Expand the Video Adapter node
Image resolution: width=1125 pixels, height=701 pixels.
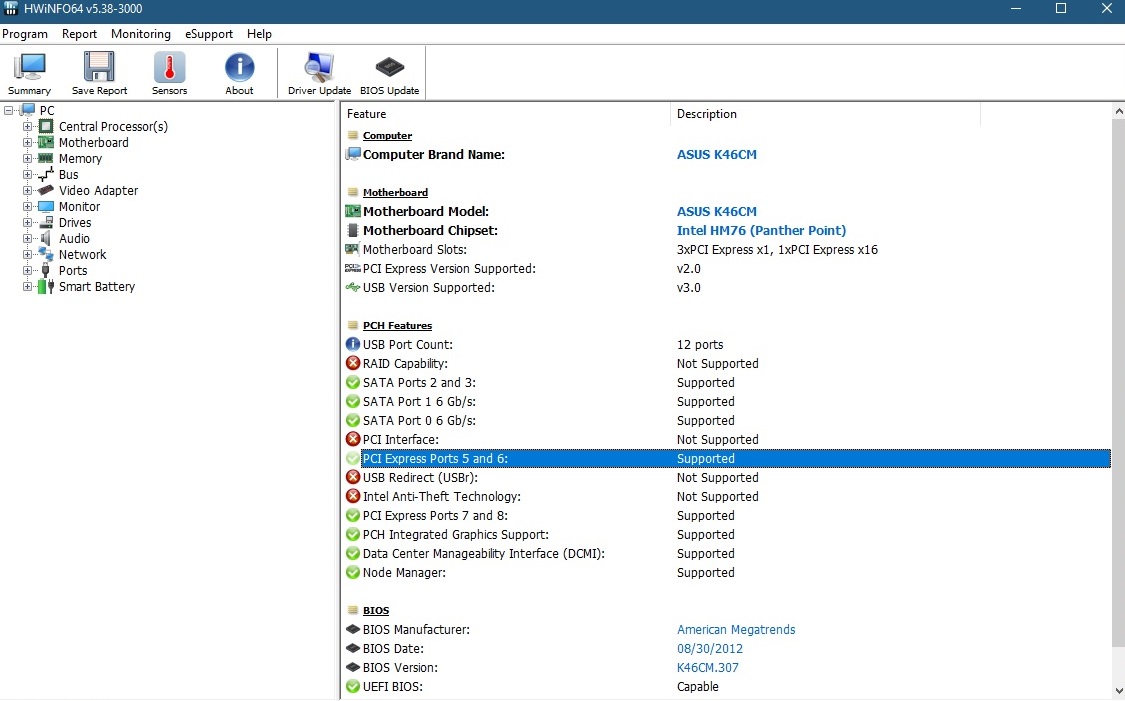click(27, 190)
